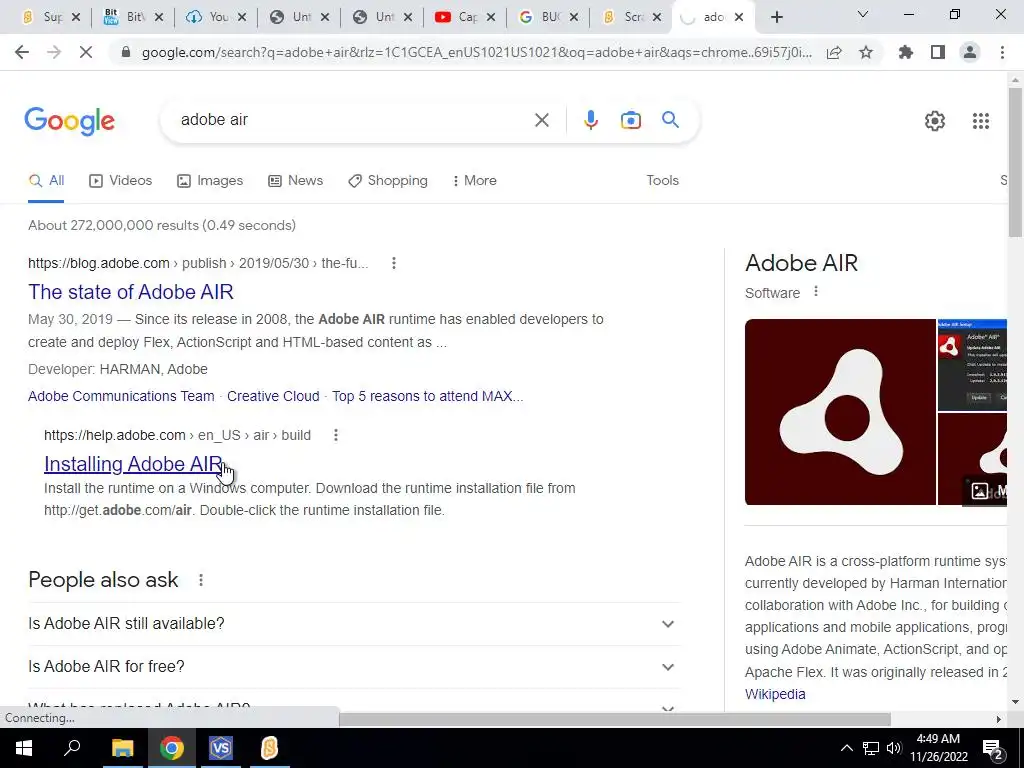Open The state of Adobe AIR result
This screenshot has width=1024, height=768.
coord(131,292)
